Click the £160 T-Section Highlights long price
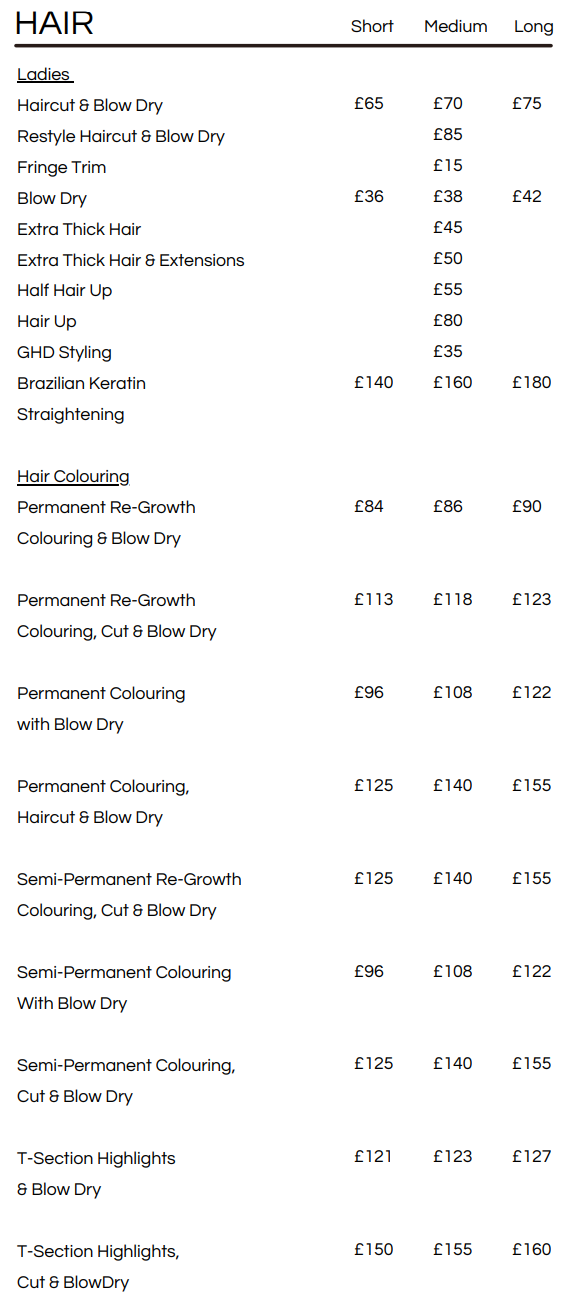Image resolution: width=570 pixels, height=1300 pixels. (532, 1249)
